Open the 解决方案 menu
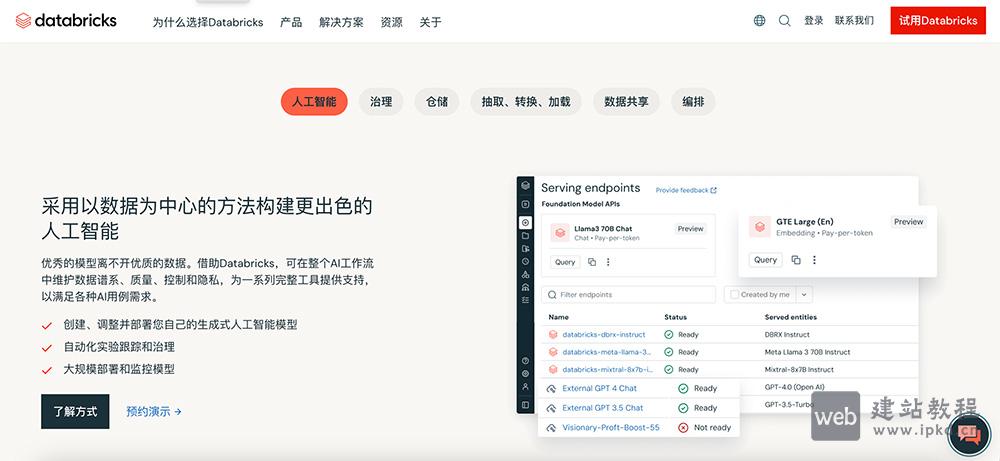The image size is (1000, 461). pos(341,22)
